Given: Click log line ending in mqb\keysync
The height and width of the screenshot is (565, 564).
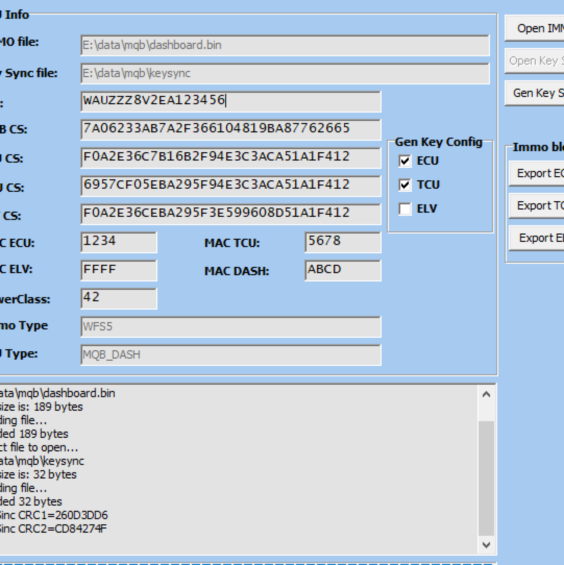Looking at the screenshot, I should [x=42, y=461].
